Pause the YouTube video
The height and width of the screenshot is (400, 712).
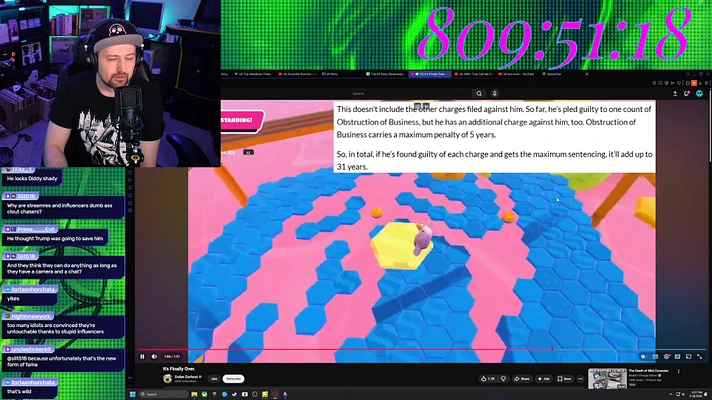pos(142,356)
